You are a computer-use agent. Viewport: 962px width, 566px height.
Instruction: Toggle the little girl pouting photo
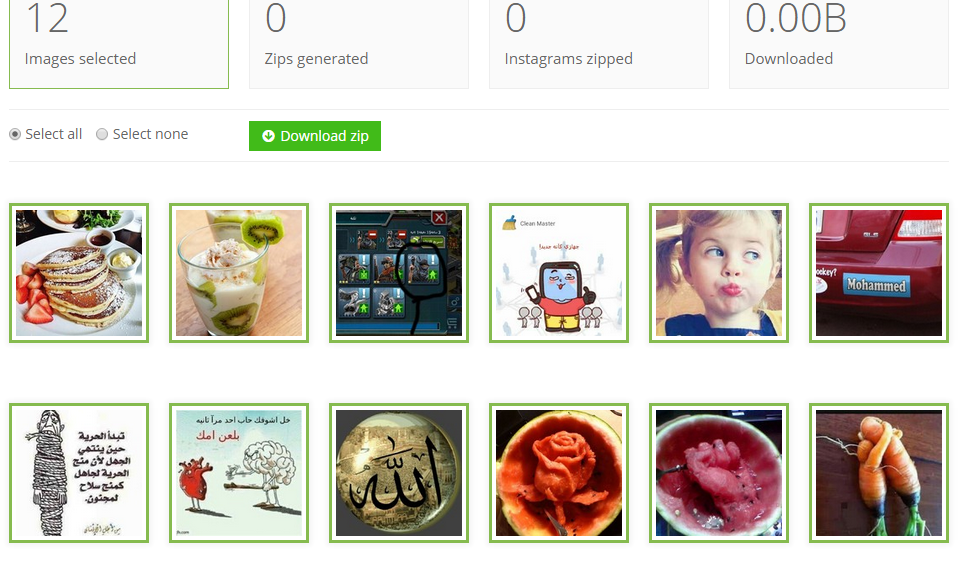pos(719,273)
